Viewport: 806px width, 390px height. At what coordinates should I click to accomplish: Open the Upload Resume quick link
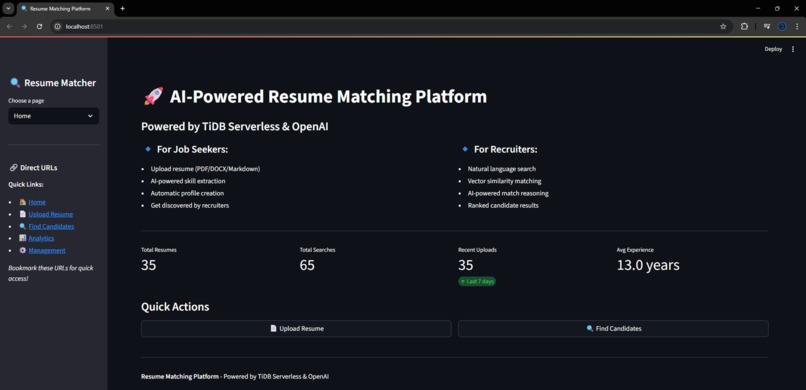point(51,214)
